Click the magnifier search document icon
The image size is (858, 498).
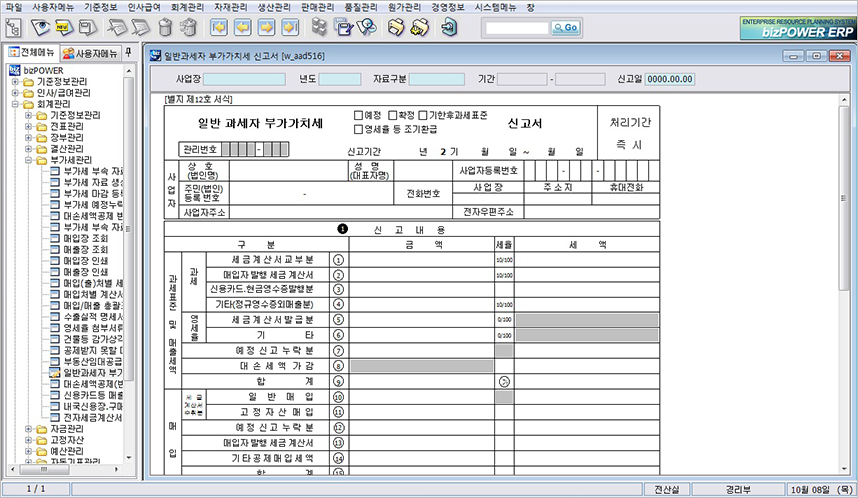(367, 27)
